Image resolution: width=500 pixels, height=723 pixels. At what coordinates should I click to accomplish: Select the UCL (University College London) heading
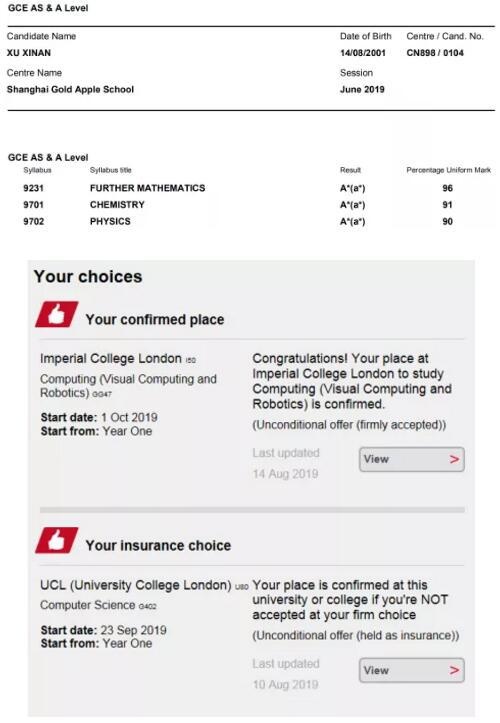(136, 585)
